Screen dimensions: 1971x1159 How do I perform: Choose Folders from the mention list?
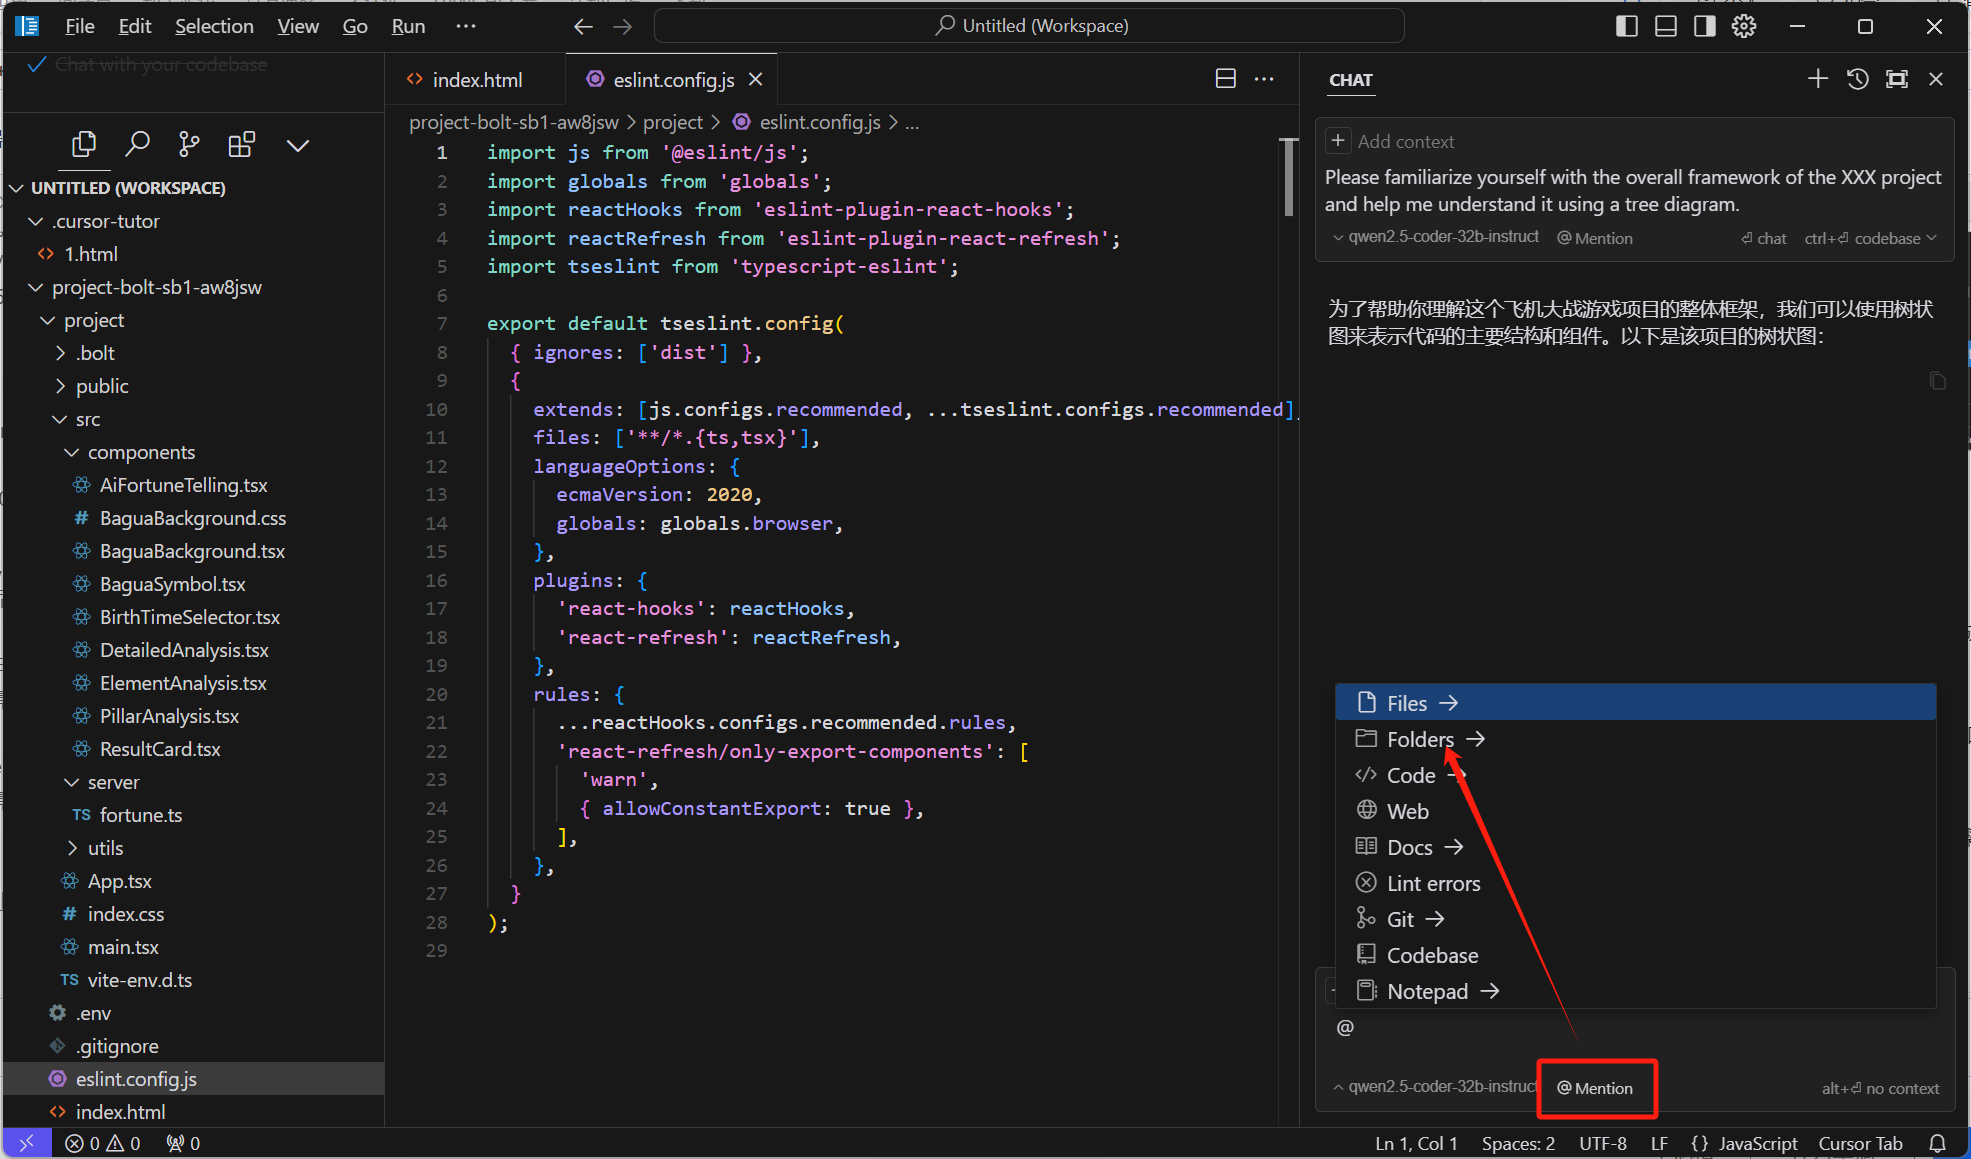tap(1420, 739)
